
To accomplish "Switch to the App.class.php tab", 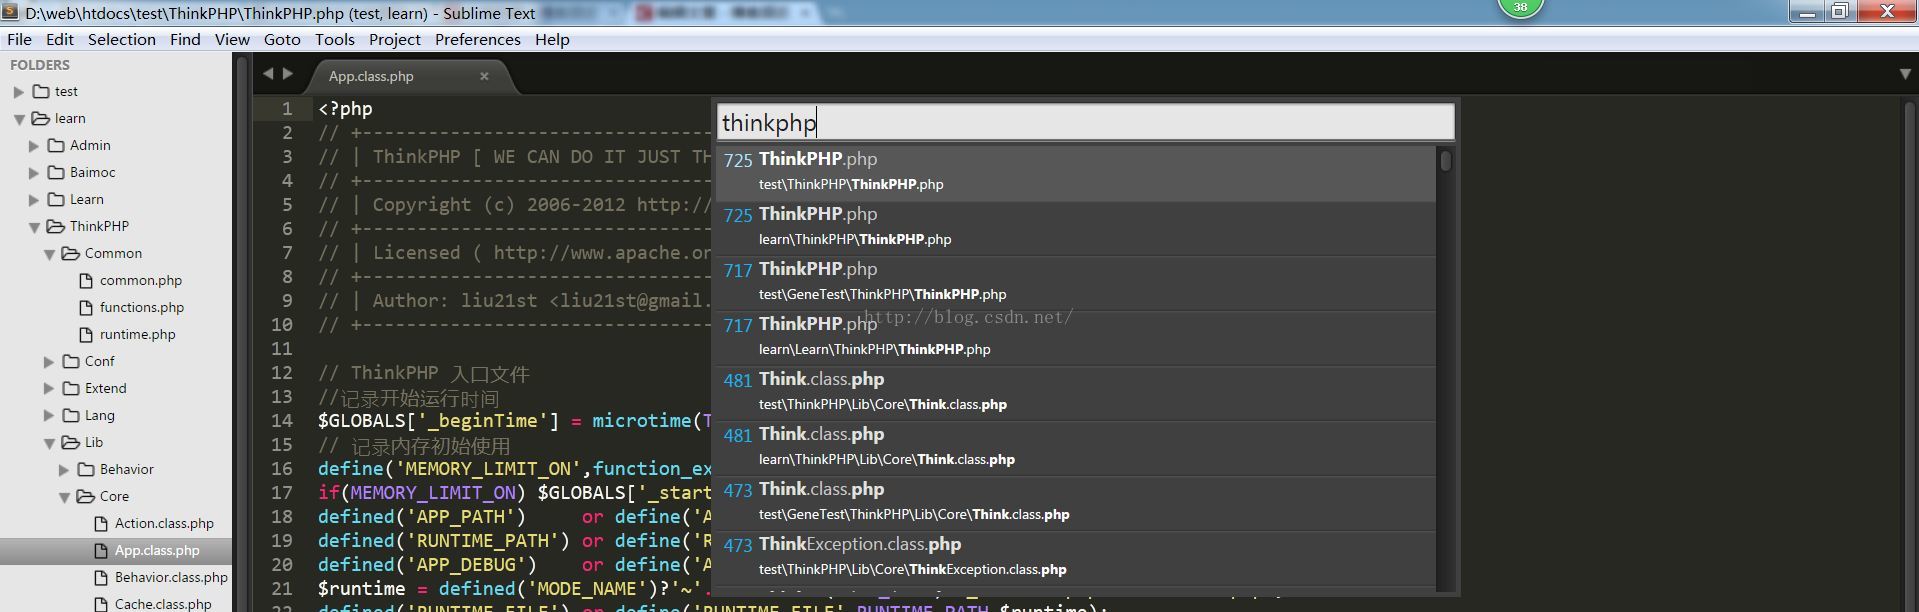I will [x=371, y=76].
